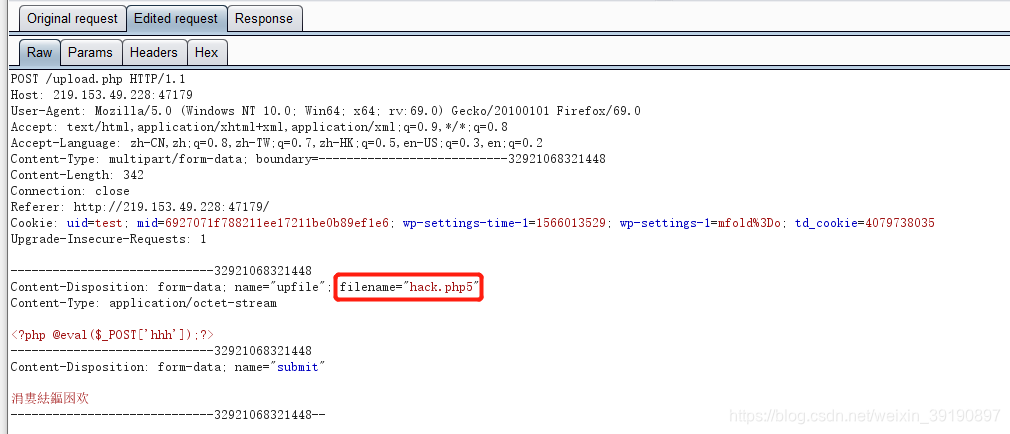Click the Content-Length: 342 line
Image resolution: width=1010 pixels, height=434 pixels.
pyautogui.click(x=77, y=175)
